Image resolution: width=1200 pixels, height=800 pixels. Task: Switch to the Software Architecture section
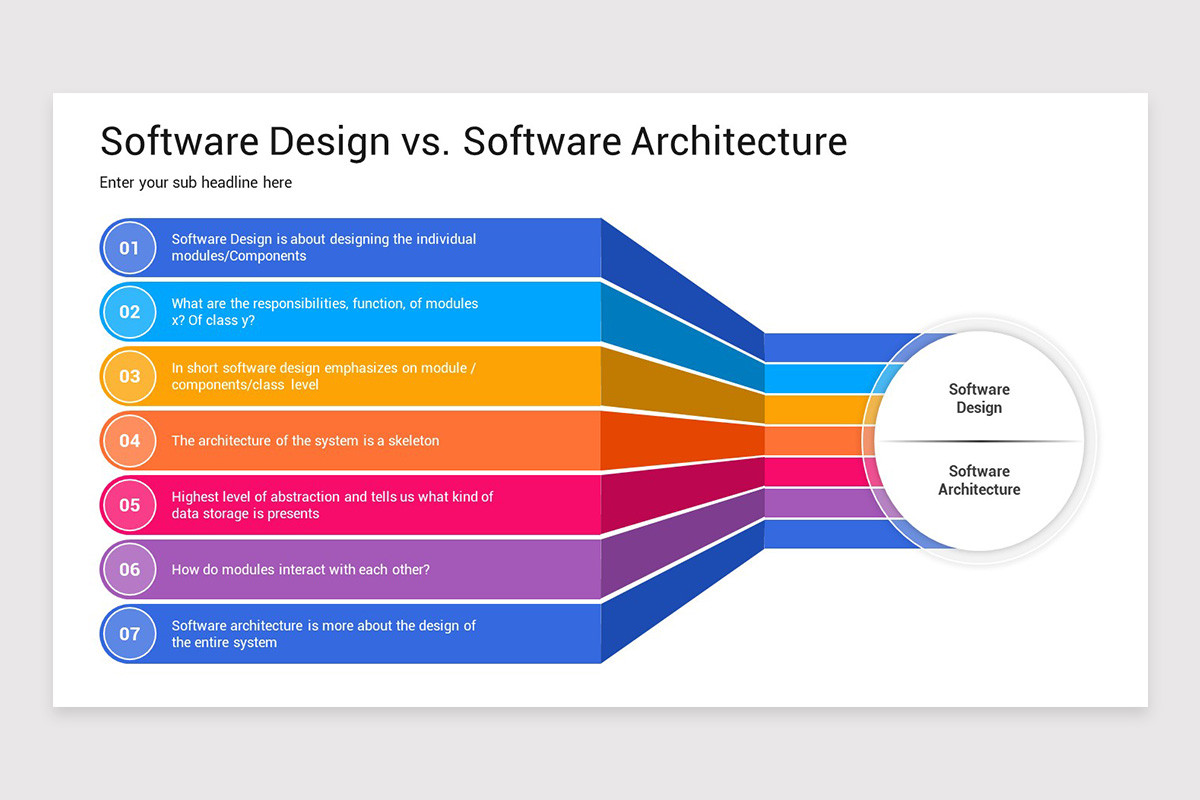[x=978, y=480]
